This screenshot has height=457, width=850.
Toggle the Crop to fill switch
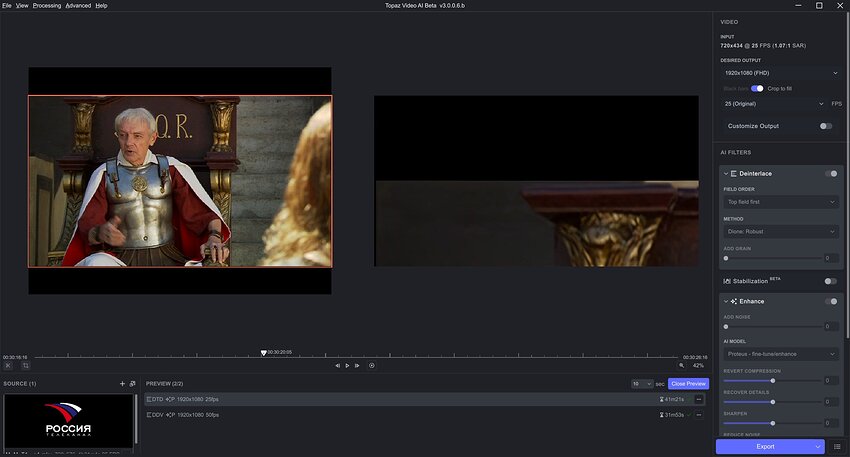pos(757,88)
